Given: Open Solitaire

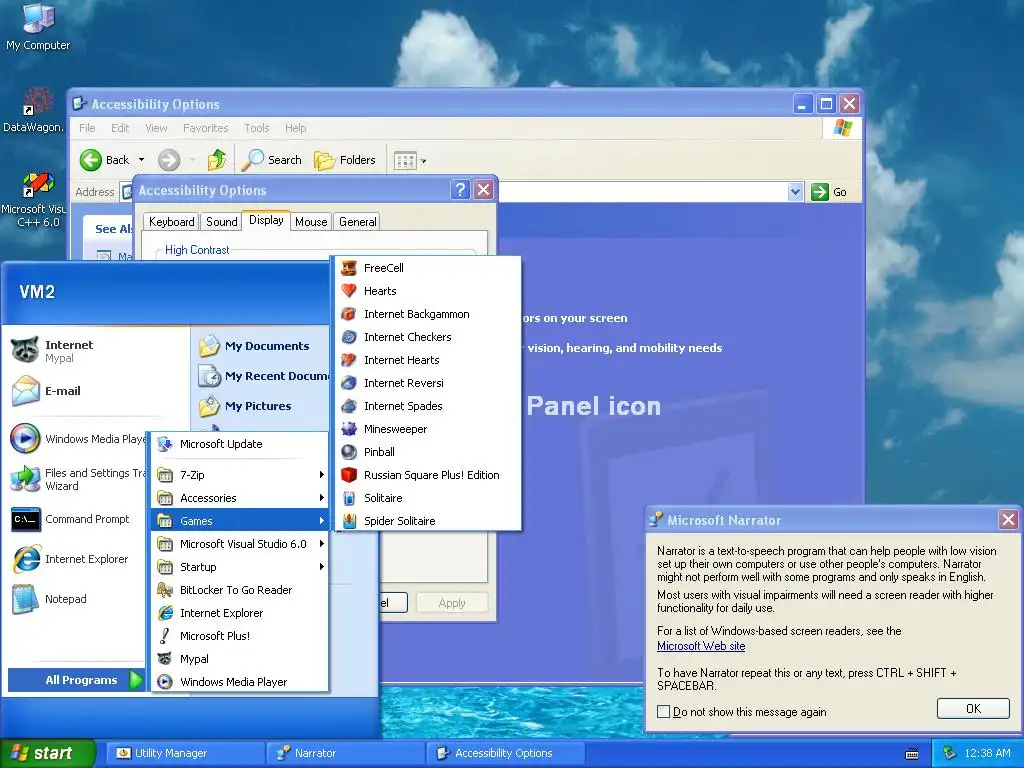Looking at the screenshot, I should tap(428, 498).
